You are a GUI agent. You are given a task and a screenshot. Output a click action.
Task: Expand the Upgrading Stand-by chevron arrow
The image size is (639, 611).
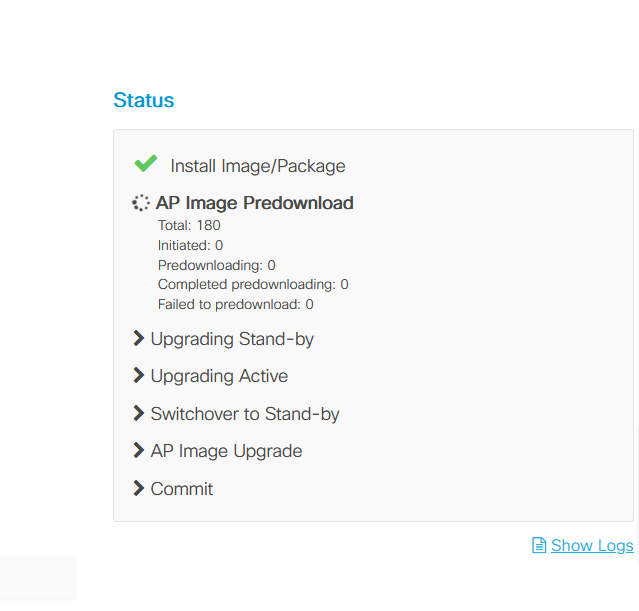click(x=138, y=339)
